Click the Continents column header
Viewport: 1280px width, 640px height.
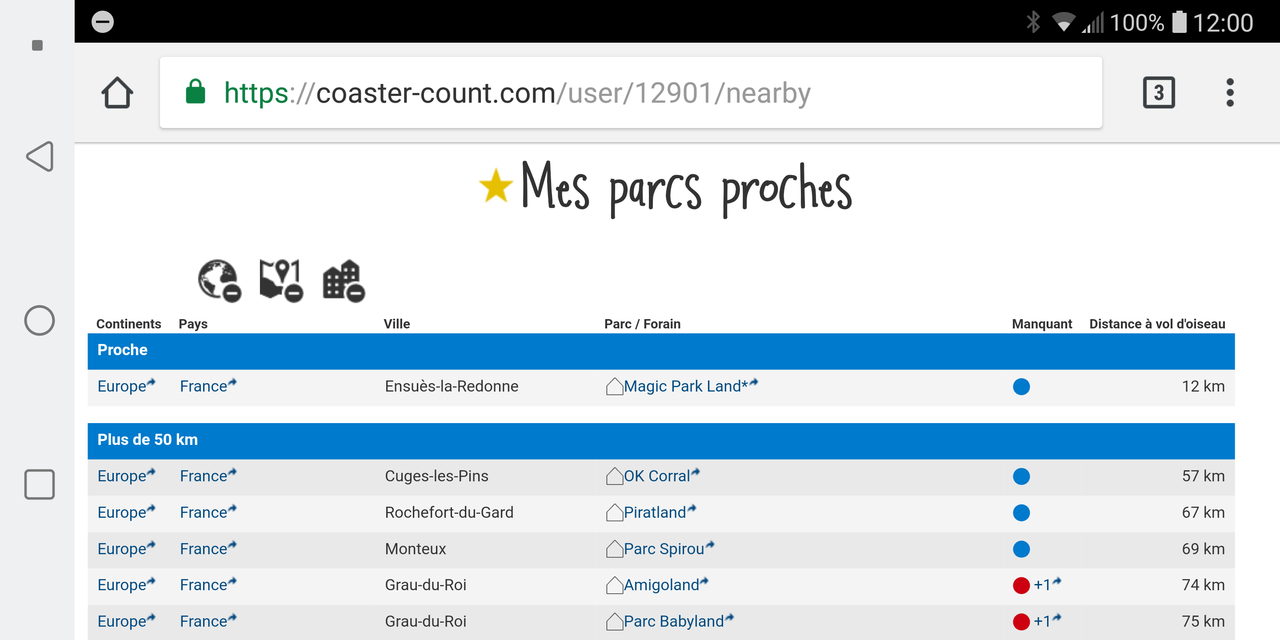(x=128, y=324)
